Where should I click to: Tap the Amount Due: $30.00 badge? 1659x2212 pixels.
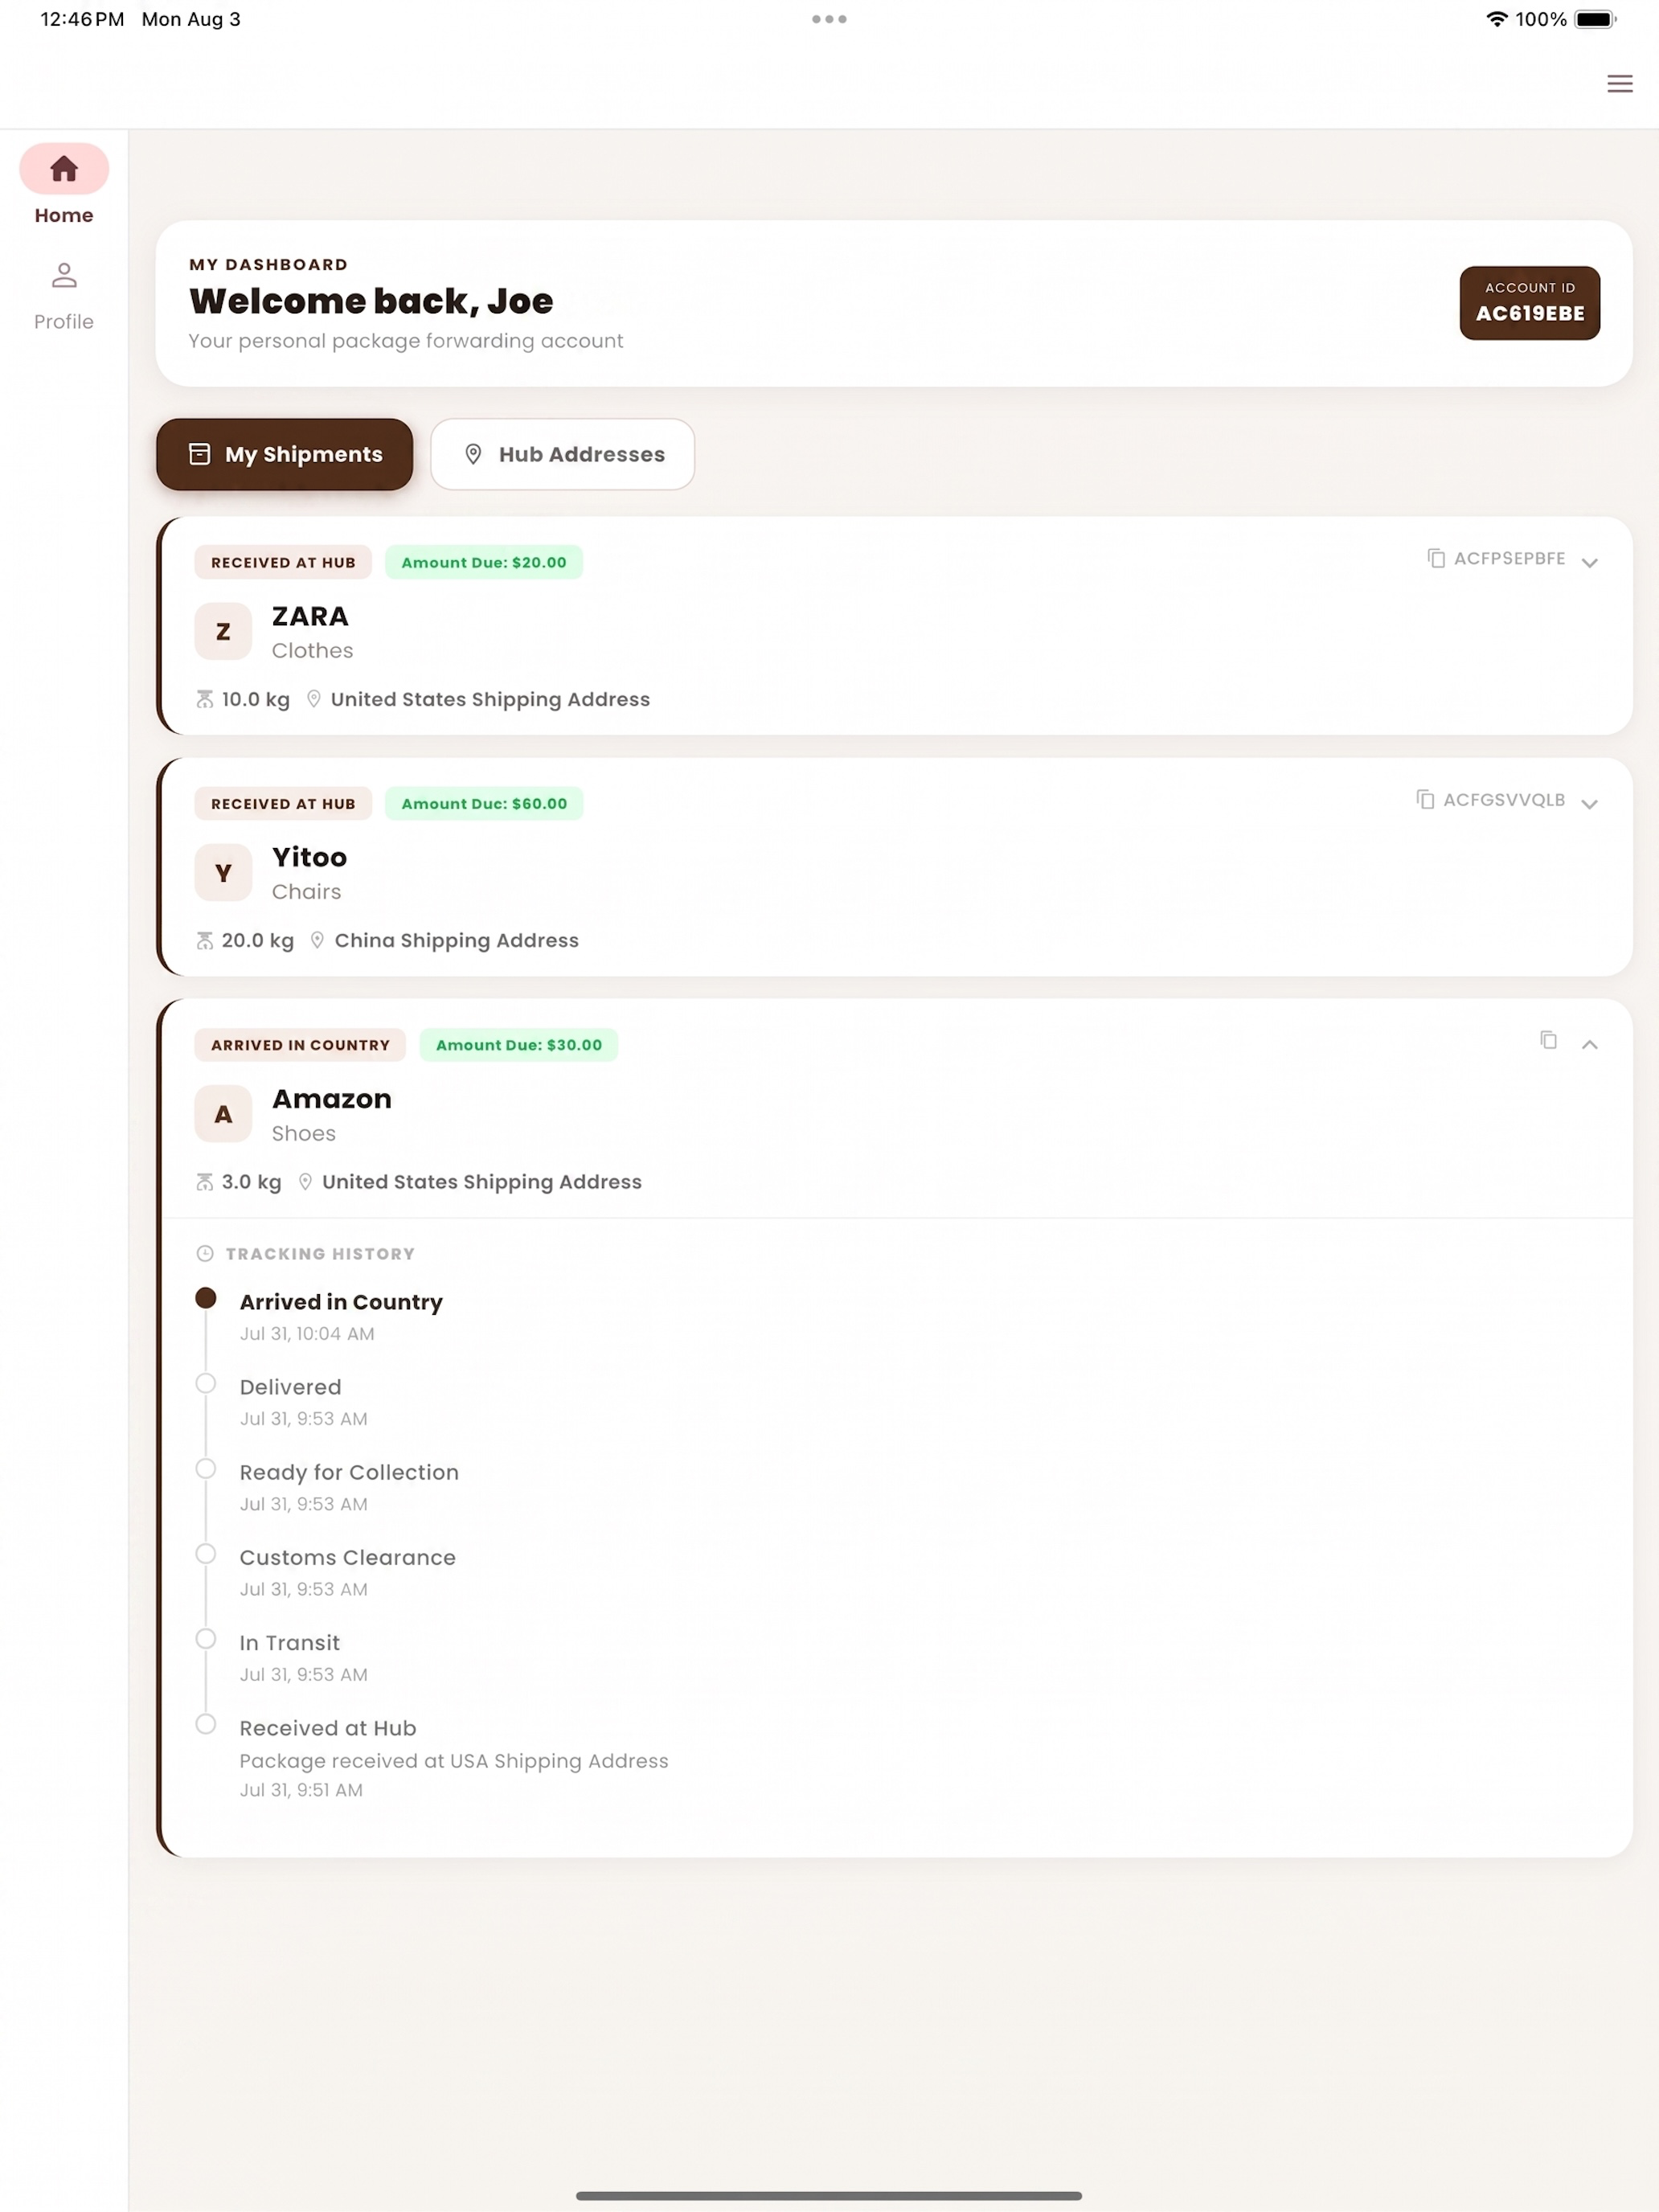click(x=518, y=1045)
